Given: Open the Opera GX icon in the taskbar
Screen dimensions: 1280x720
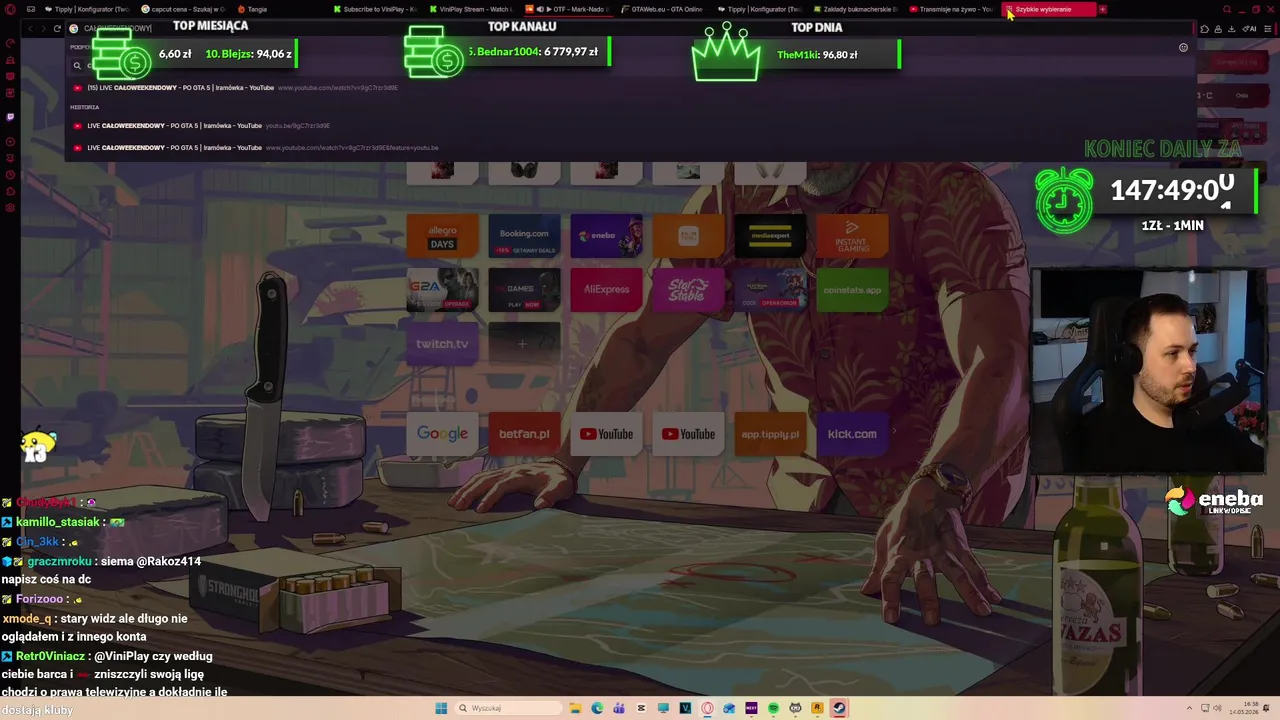Looking at the screenshot, I should [x=707, y=708].
